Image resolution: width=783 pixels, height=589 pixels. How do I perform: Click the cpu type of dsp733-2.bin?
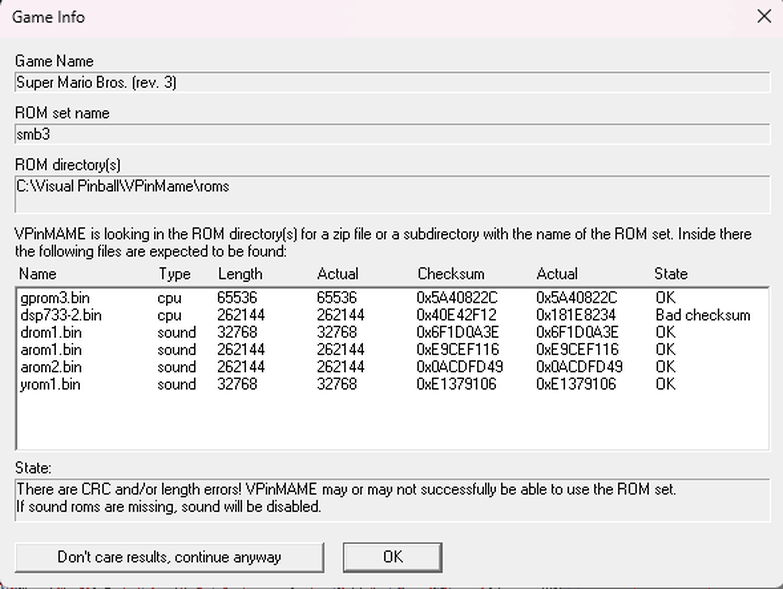pos(169,315)
